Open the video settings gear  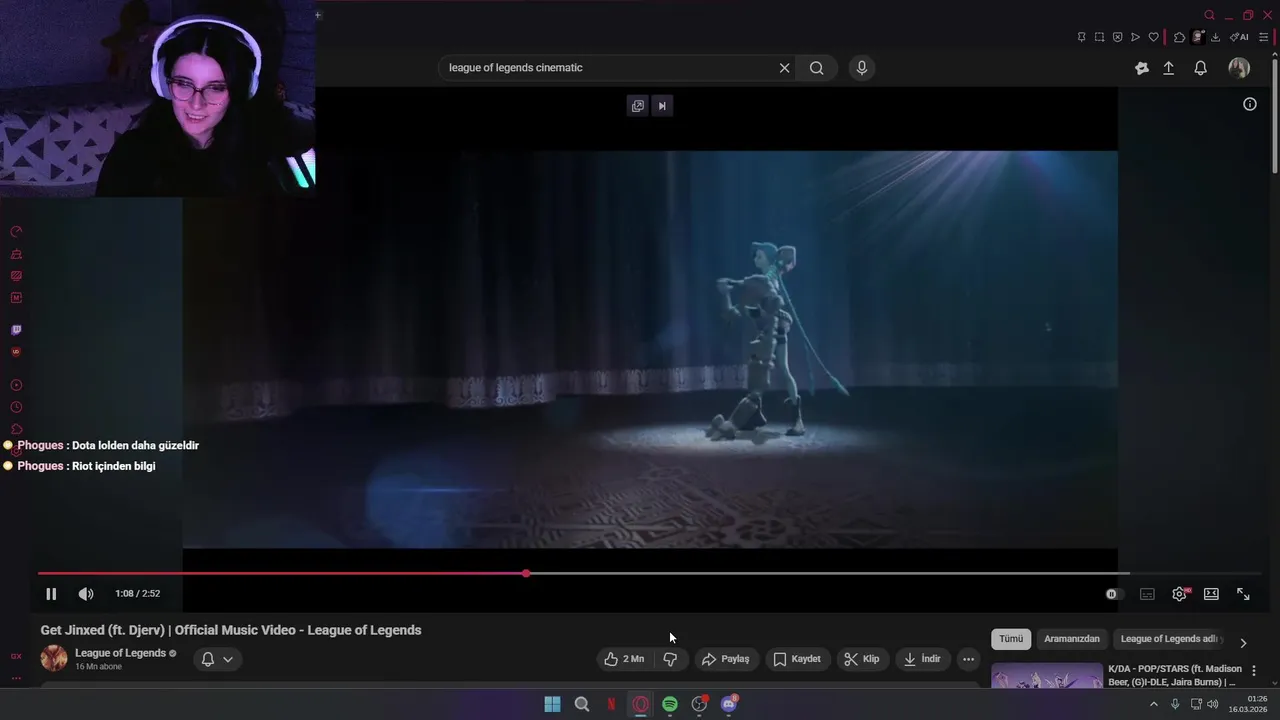click(1179, 594)
